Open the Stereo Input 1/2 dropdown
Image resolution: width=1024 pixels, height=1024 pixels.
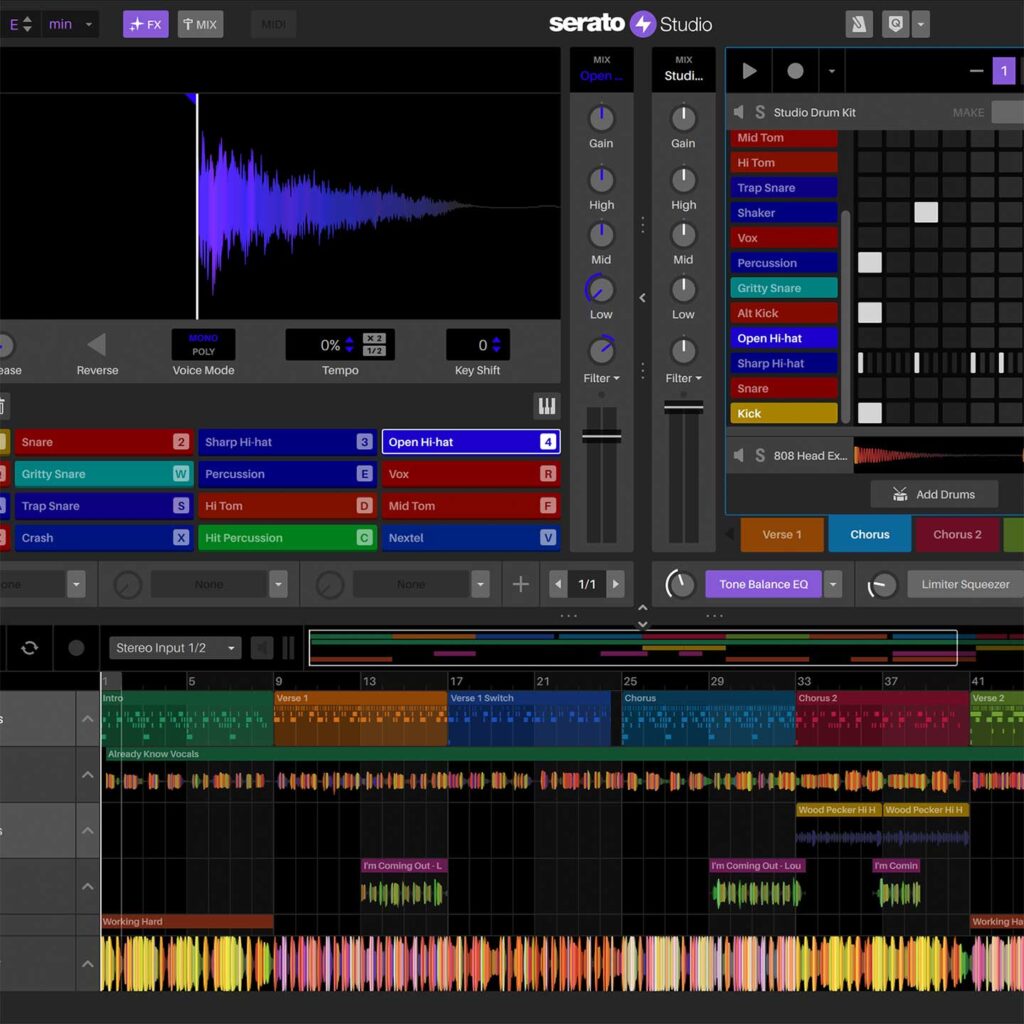click(x=175, y=647)
